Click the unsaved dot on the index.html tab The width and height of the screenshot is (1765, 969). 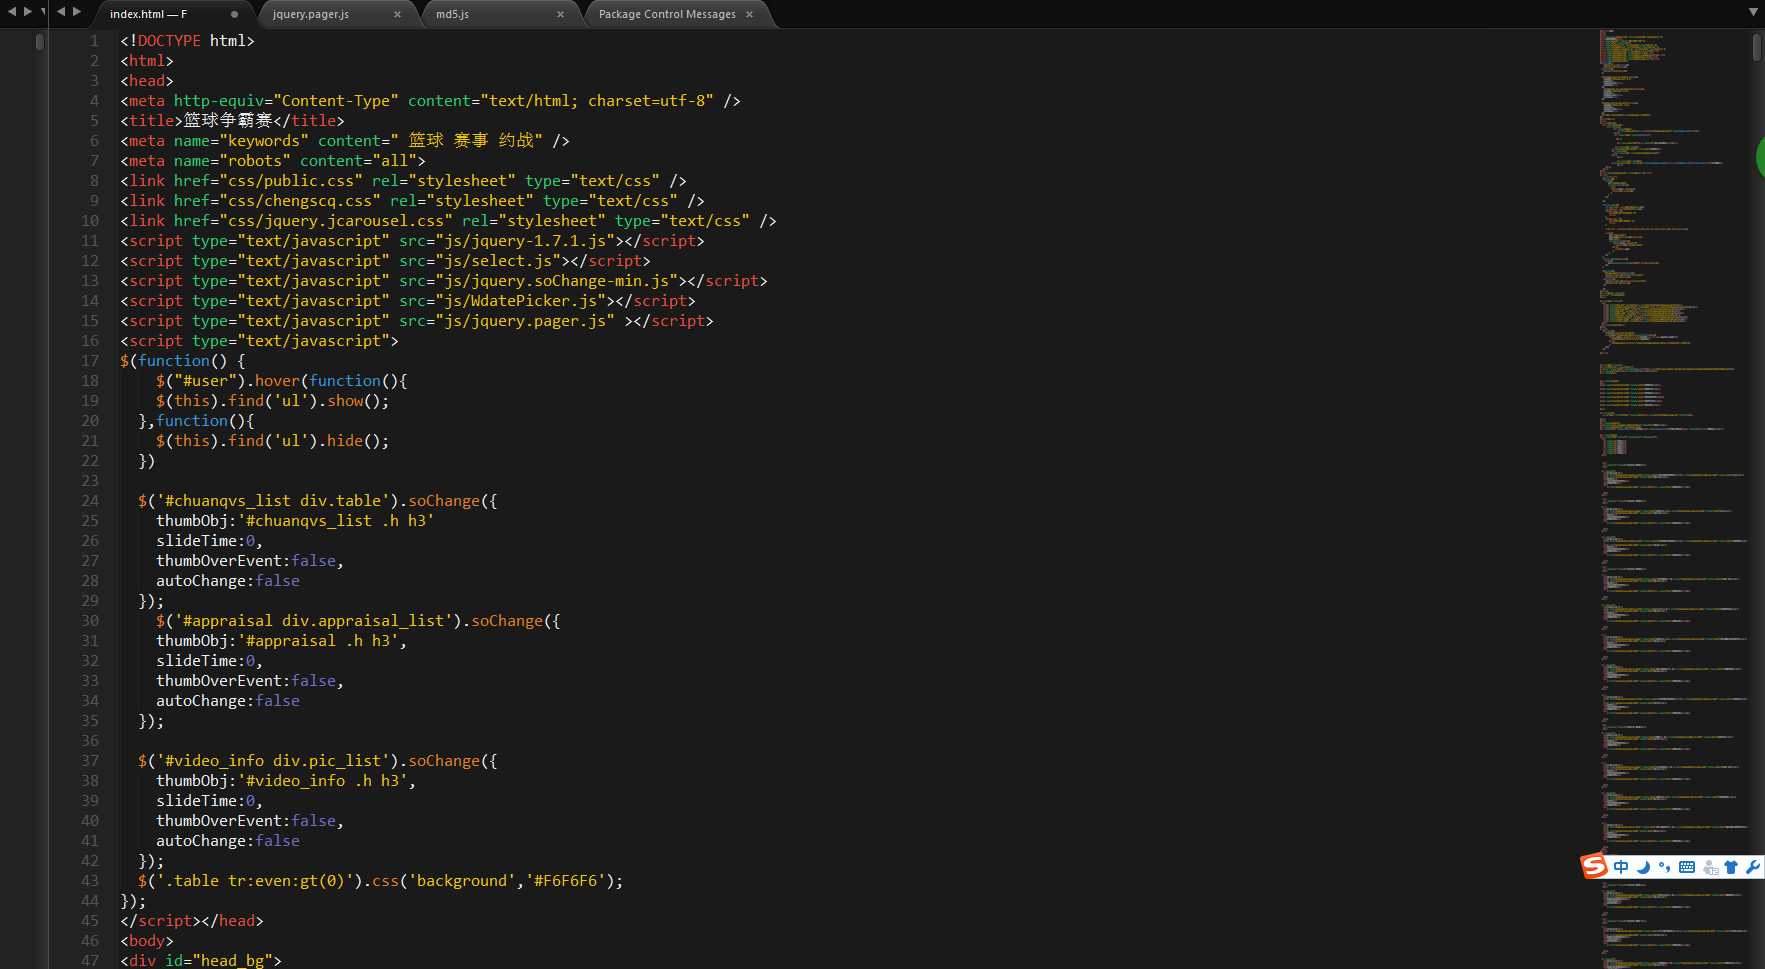point(234,14)
